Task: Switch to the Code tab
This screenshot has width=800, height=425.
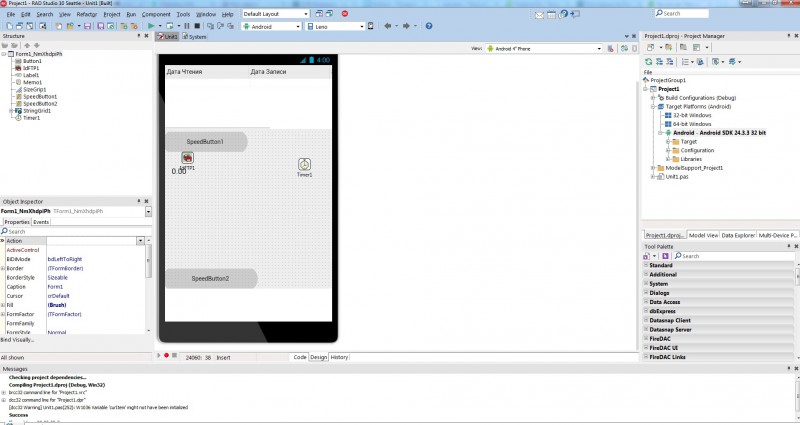Action: [300, 357]
